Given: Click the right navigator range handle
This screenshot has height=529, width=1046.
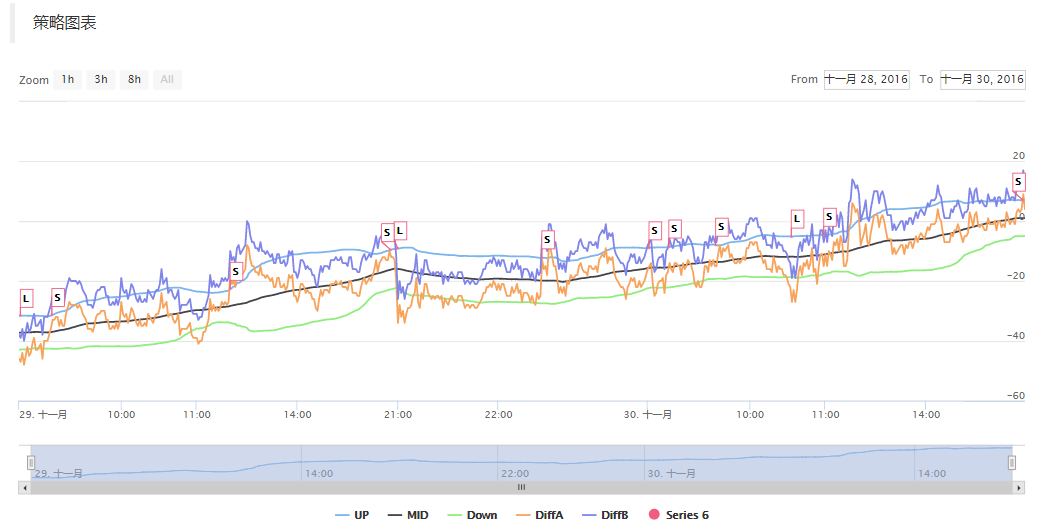Looking at the screenshot, I should [x=1012, y=462].
